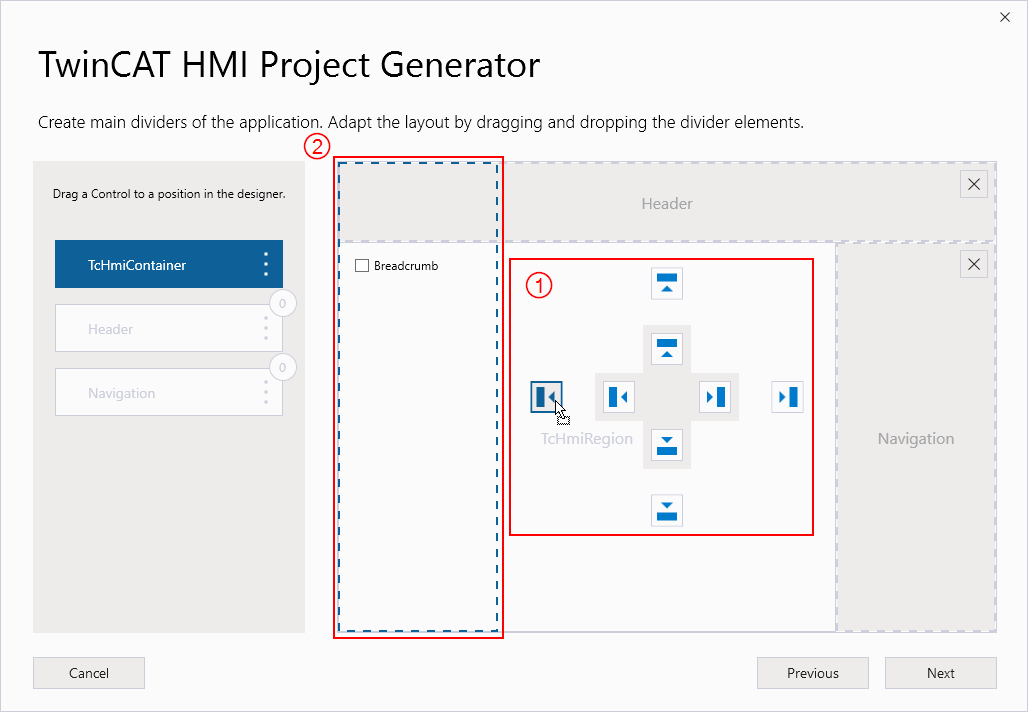1028x712 pixels.
Task: Click the Header region in the designer
Action: pos(667,204)
